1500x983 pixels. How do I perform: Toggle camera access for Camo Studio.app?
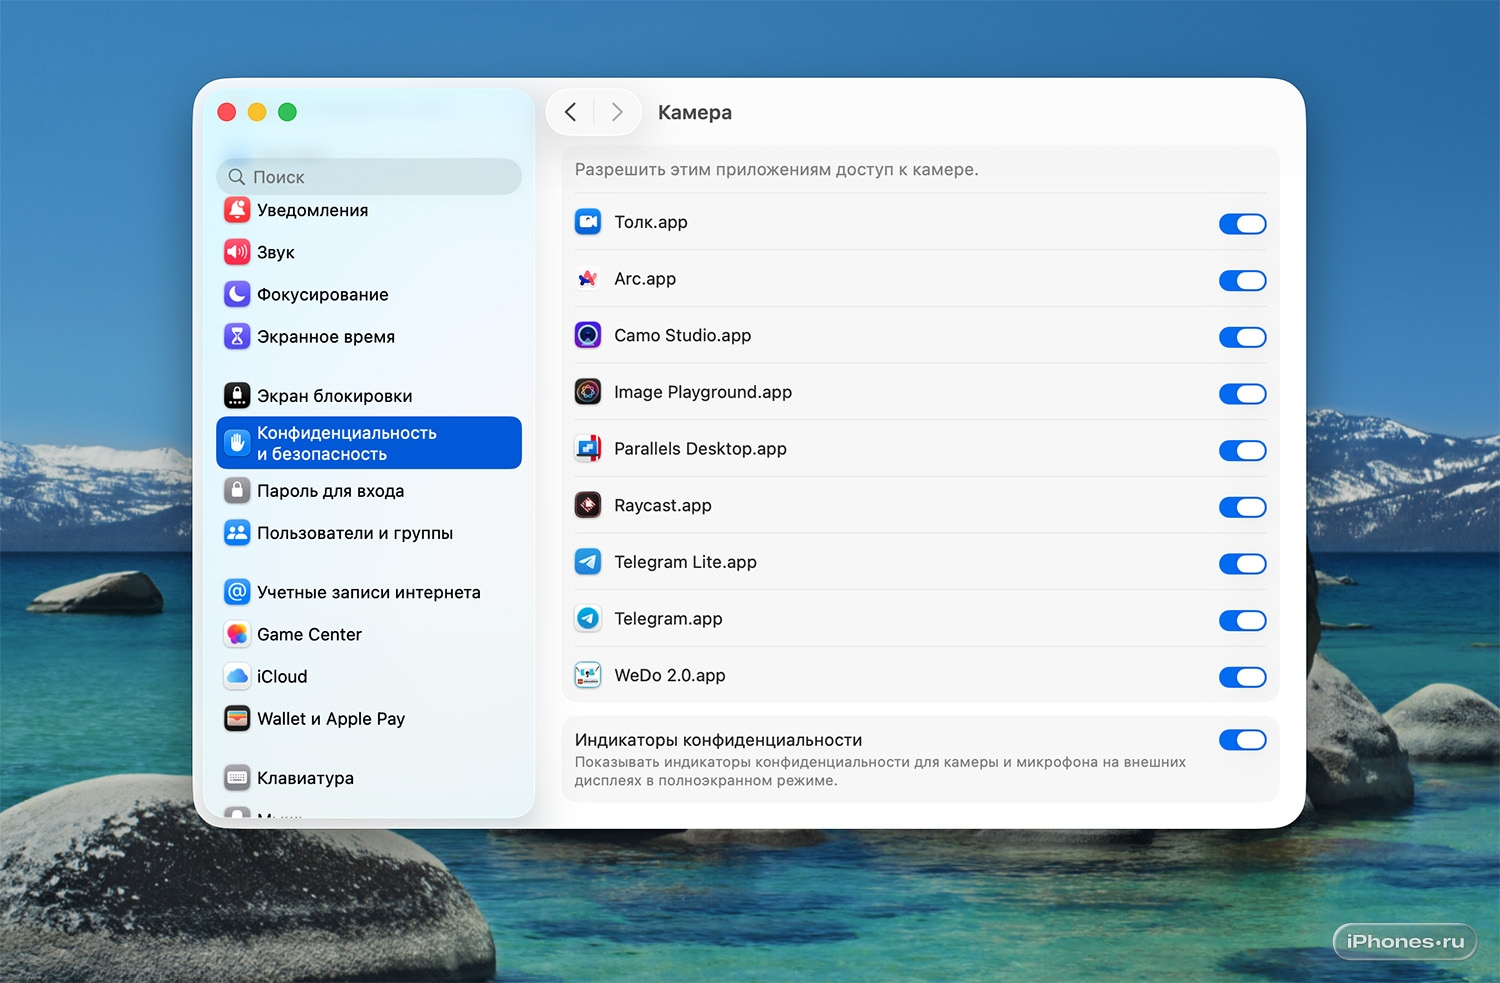point(1243,337)
